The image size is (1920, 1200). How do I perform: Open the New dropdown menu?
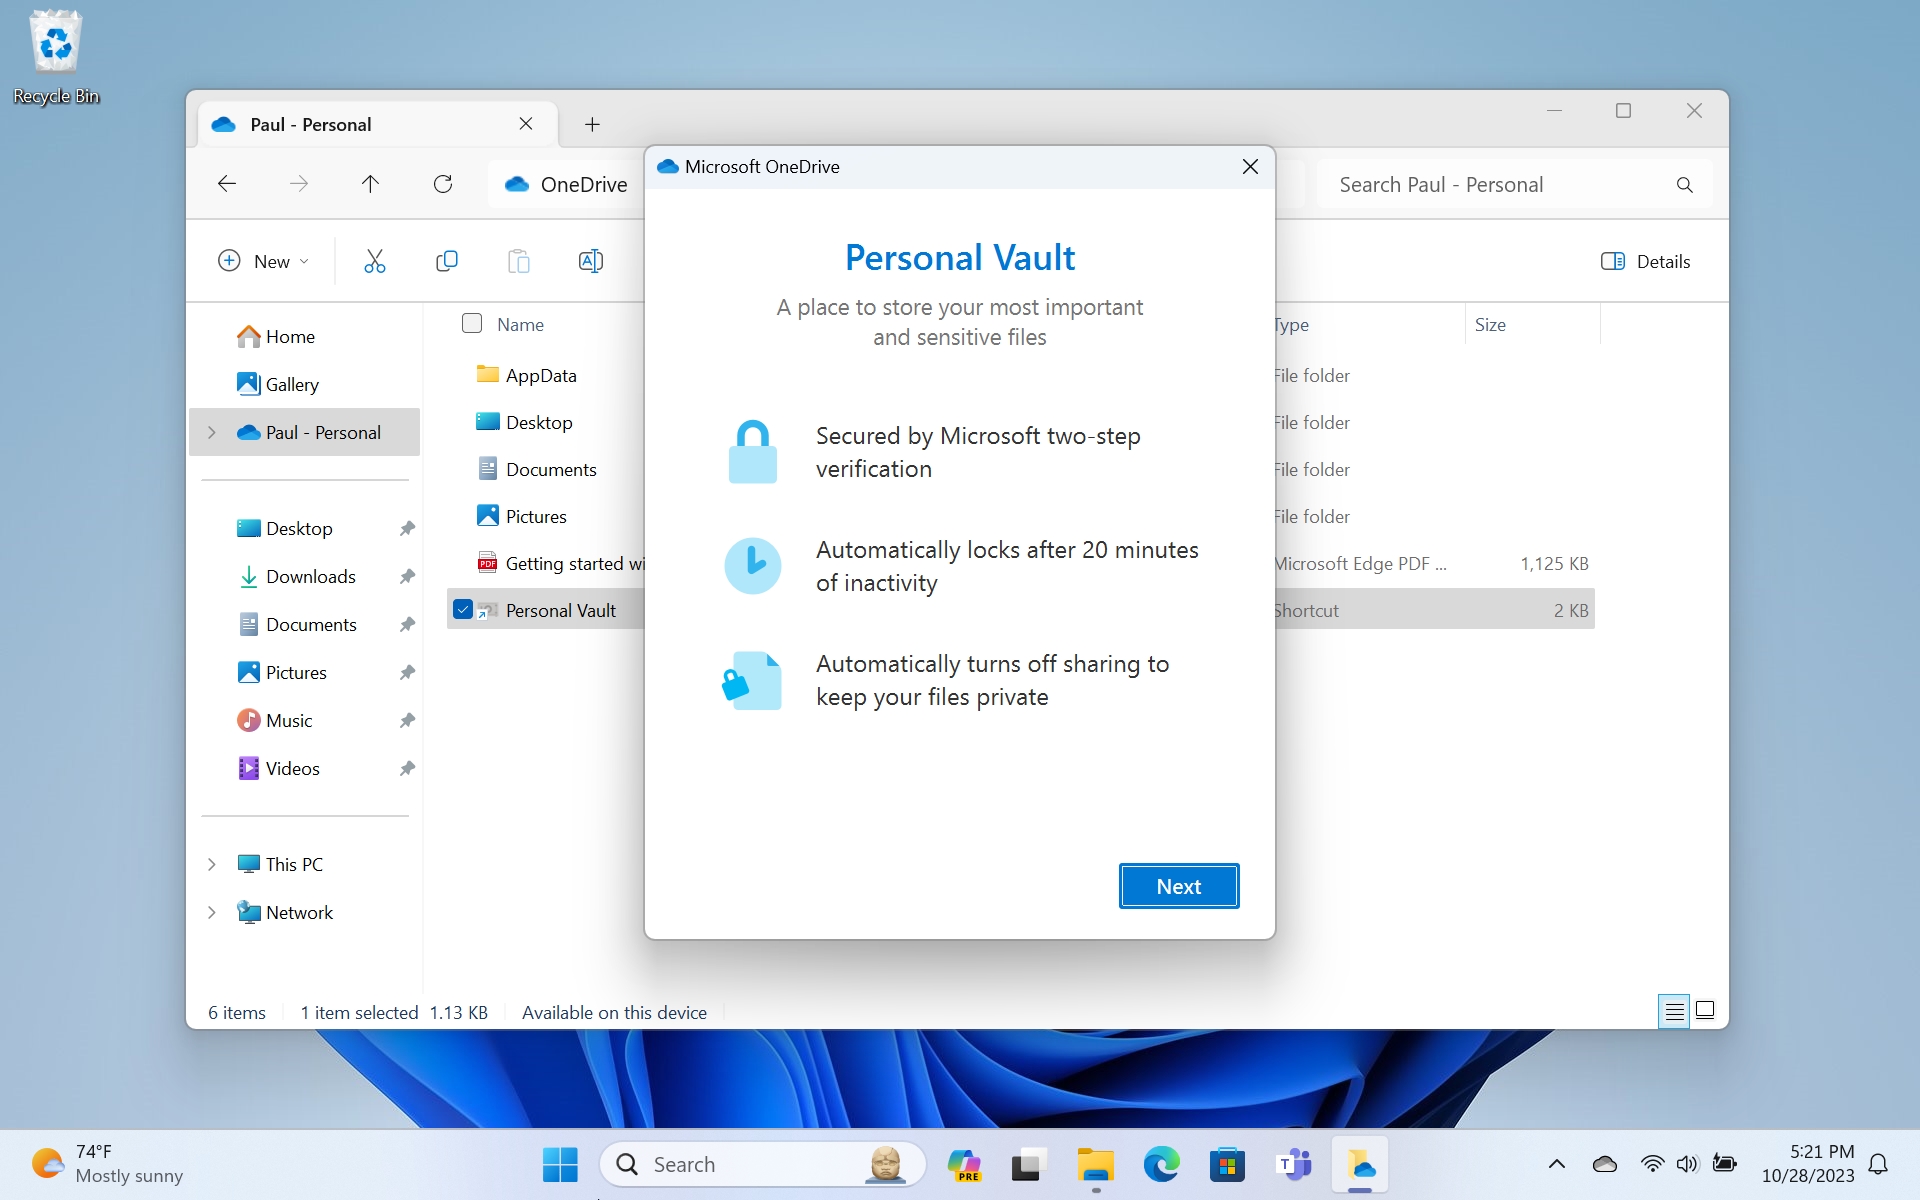(x=264, y=261)
